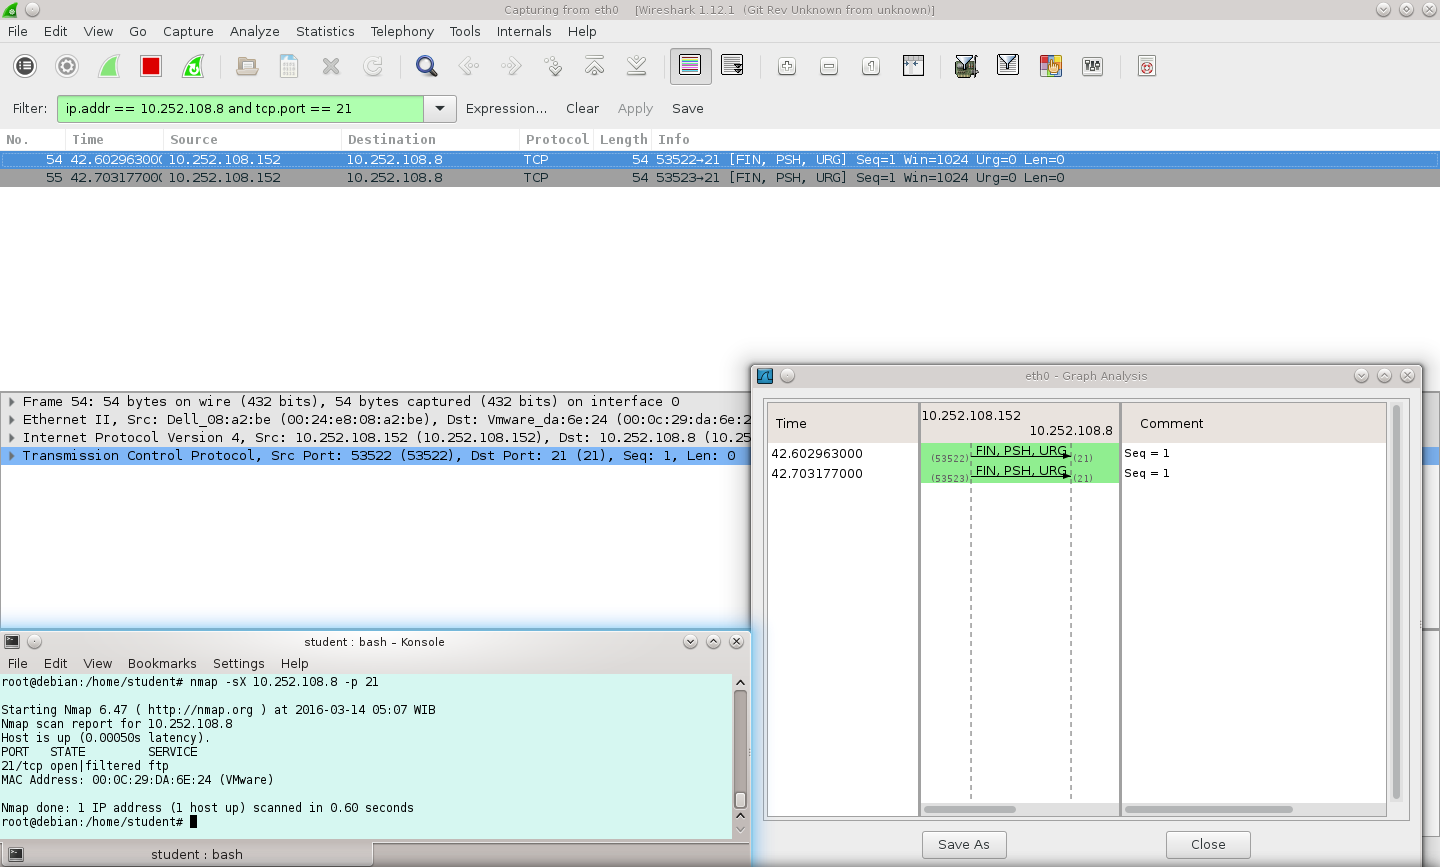Jump to the first packet icon
The width and height of the screenshot is (1440, 867).
[x=595, y=67]
